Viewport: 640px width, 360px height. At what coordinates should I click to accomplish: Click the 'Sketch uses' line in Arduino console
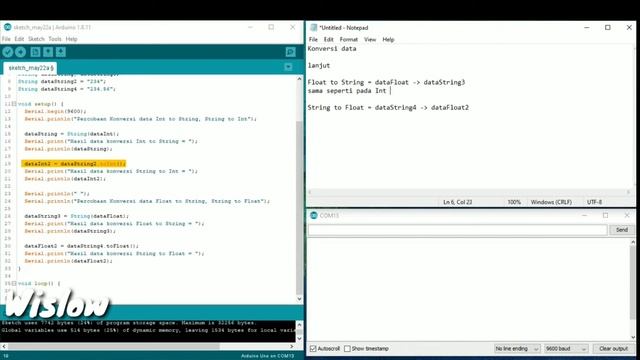(129, 323)
